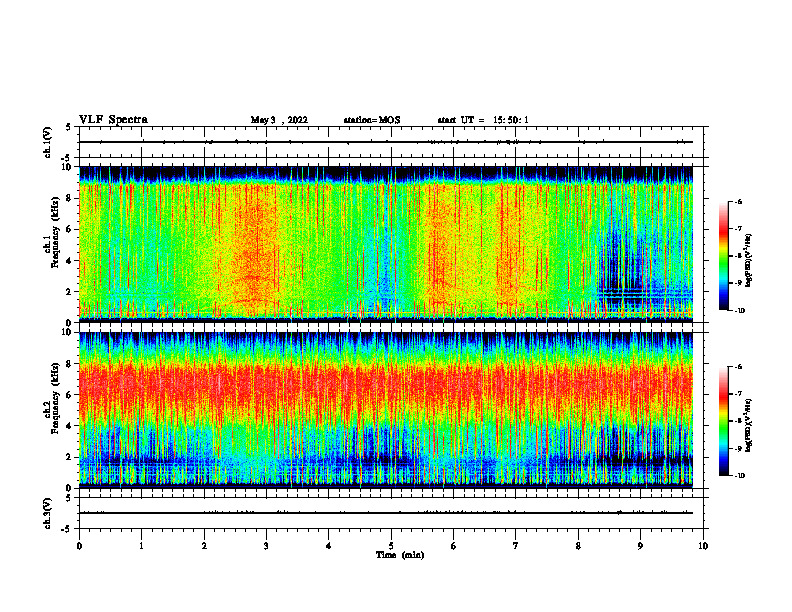Click the "4" kHz tick of ch.1 frequency axis

(69, 261)
